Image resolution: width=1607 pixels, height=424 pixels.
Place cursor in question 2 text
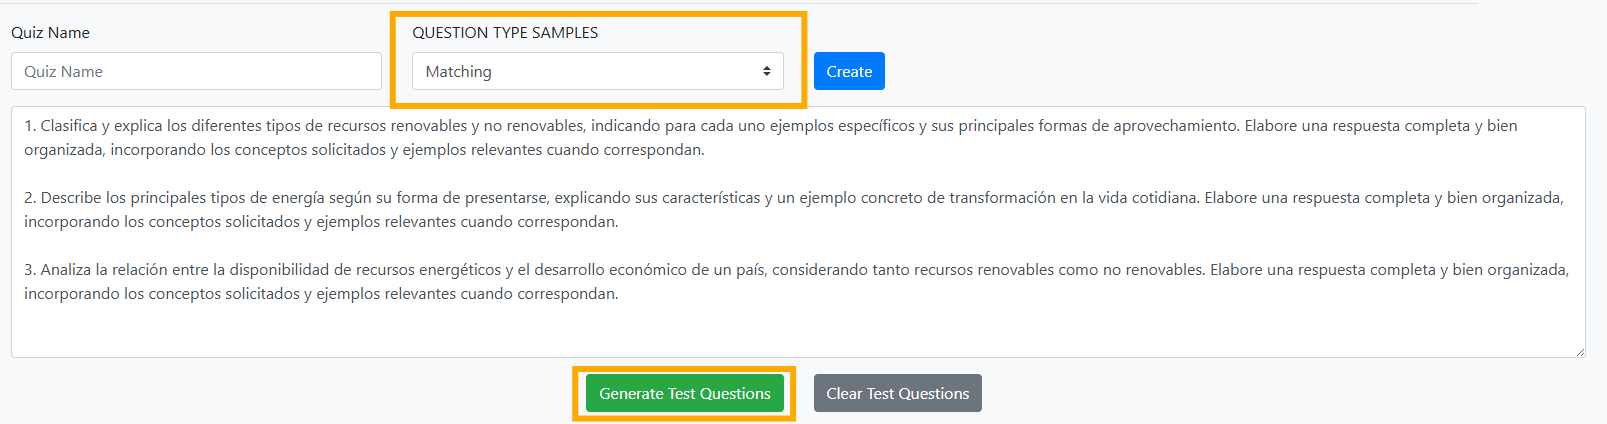tap(793, 210)
